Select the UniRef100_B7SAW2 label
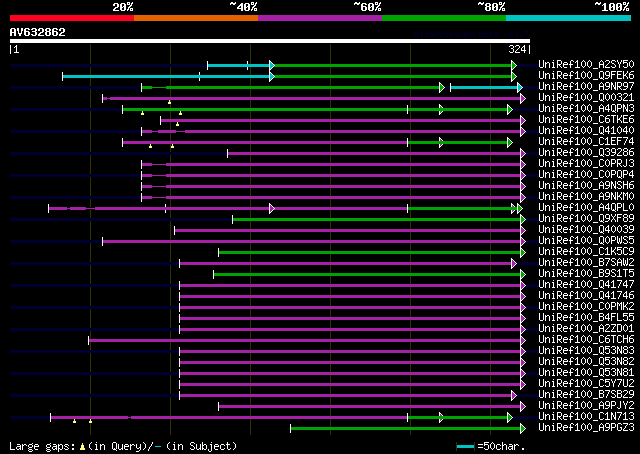 (x=586, y=263)
